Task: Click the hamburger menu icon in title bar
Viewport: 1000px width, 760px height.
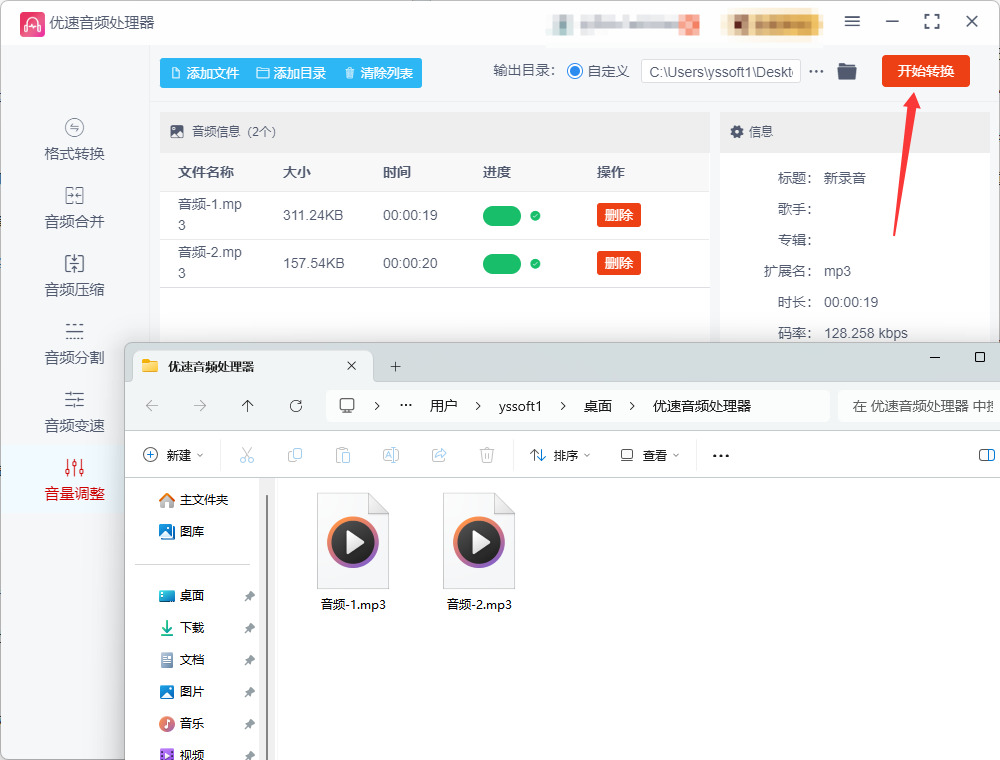Action: point(852,22)
